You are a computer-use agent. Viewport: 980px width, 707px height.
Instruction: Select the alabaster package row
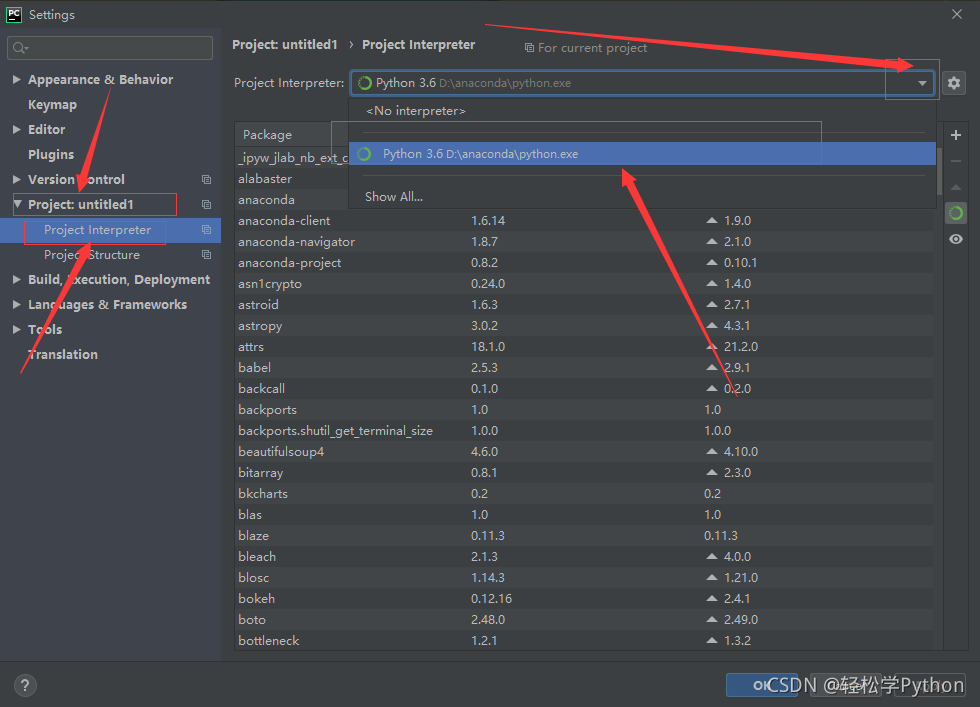pos(291,179)
